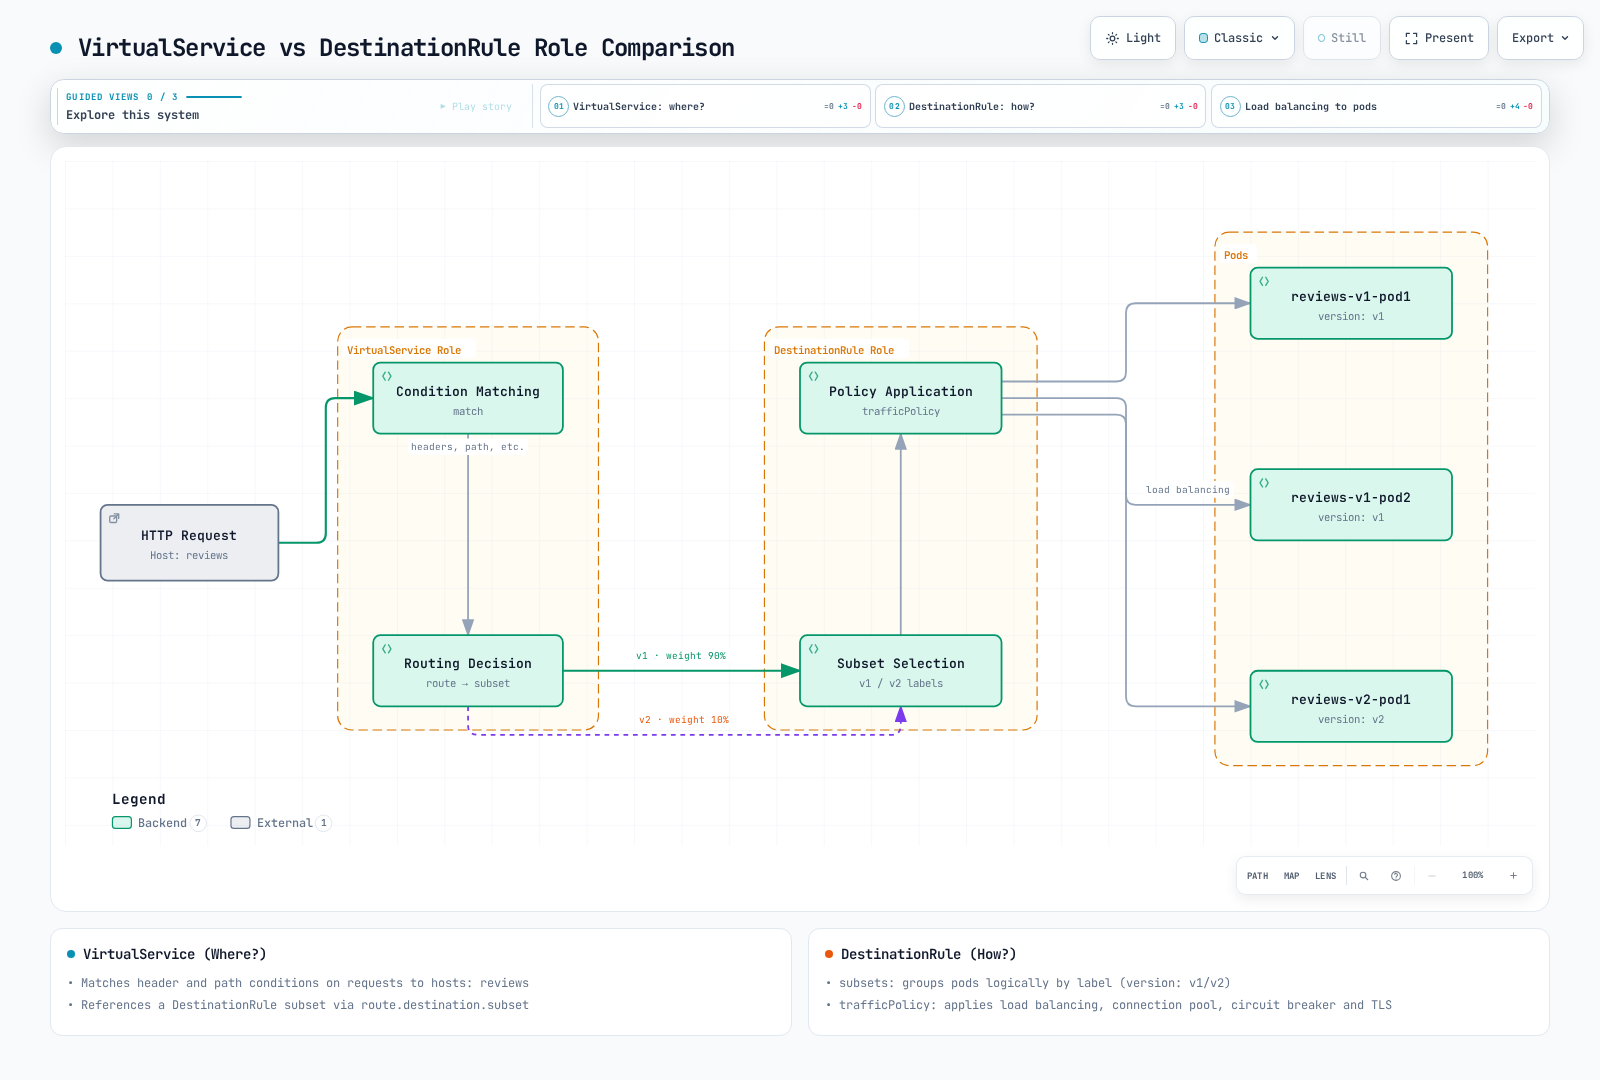Click the fullscreen icon in Present button
Screen dimensions: 1600x1080
coord(1411,38)
